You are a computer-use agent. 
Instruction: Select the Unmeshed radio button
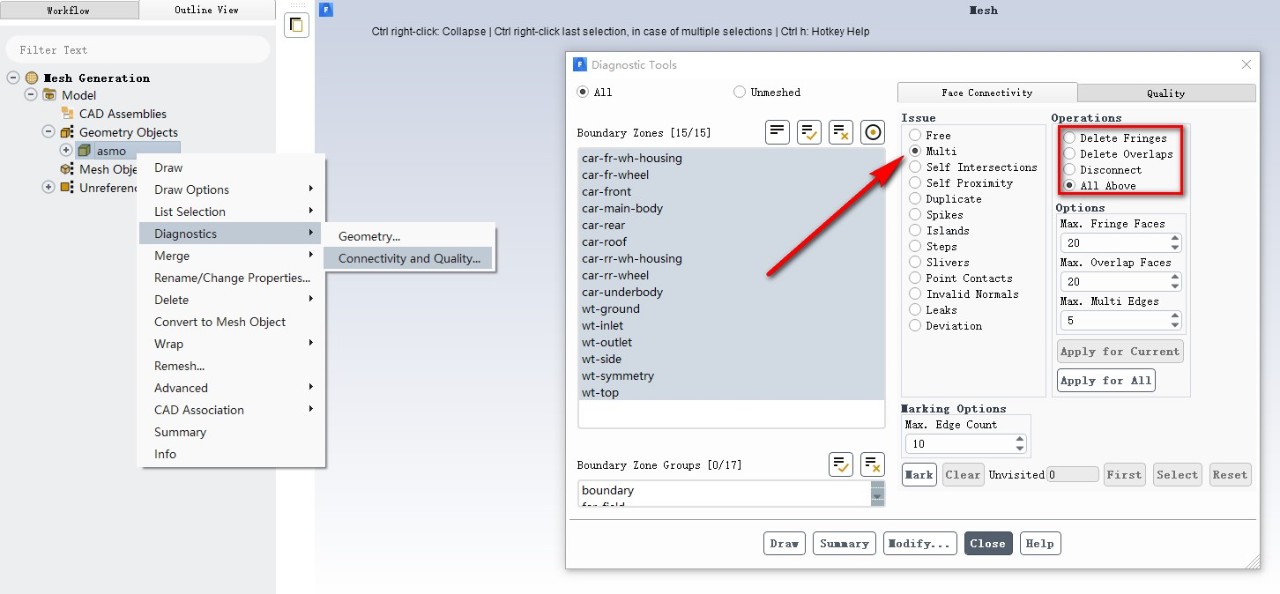[740, 92]
